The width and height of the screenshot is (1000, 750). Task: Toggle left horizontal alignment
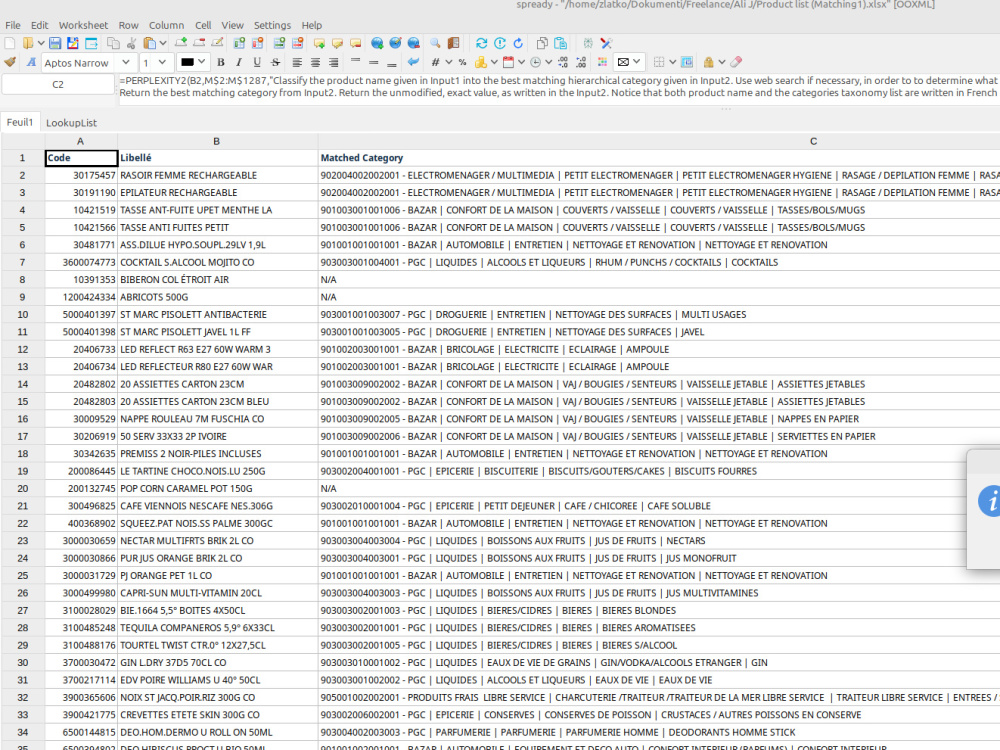(297, 62)
